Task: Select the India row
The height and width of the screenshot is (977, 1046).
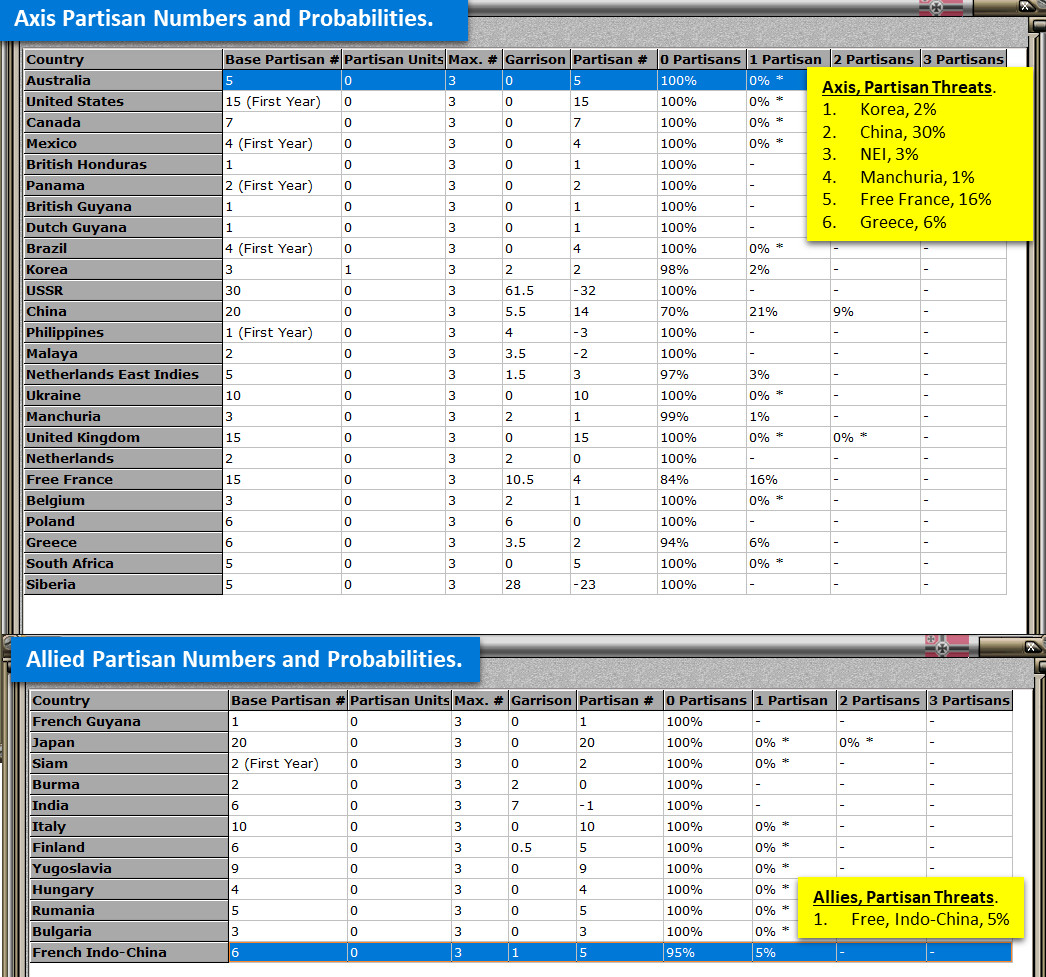Action: (x=521, y=806)
